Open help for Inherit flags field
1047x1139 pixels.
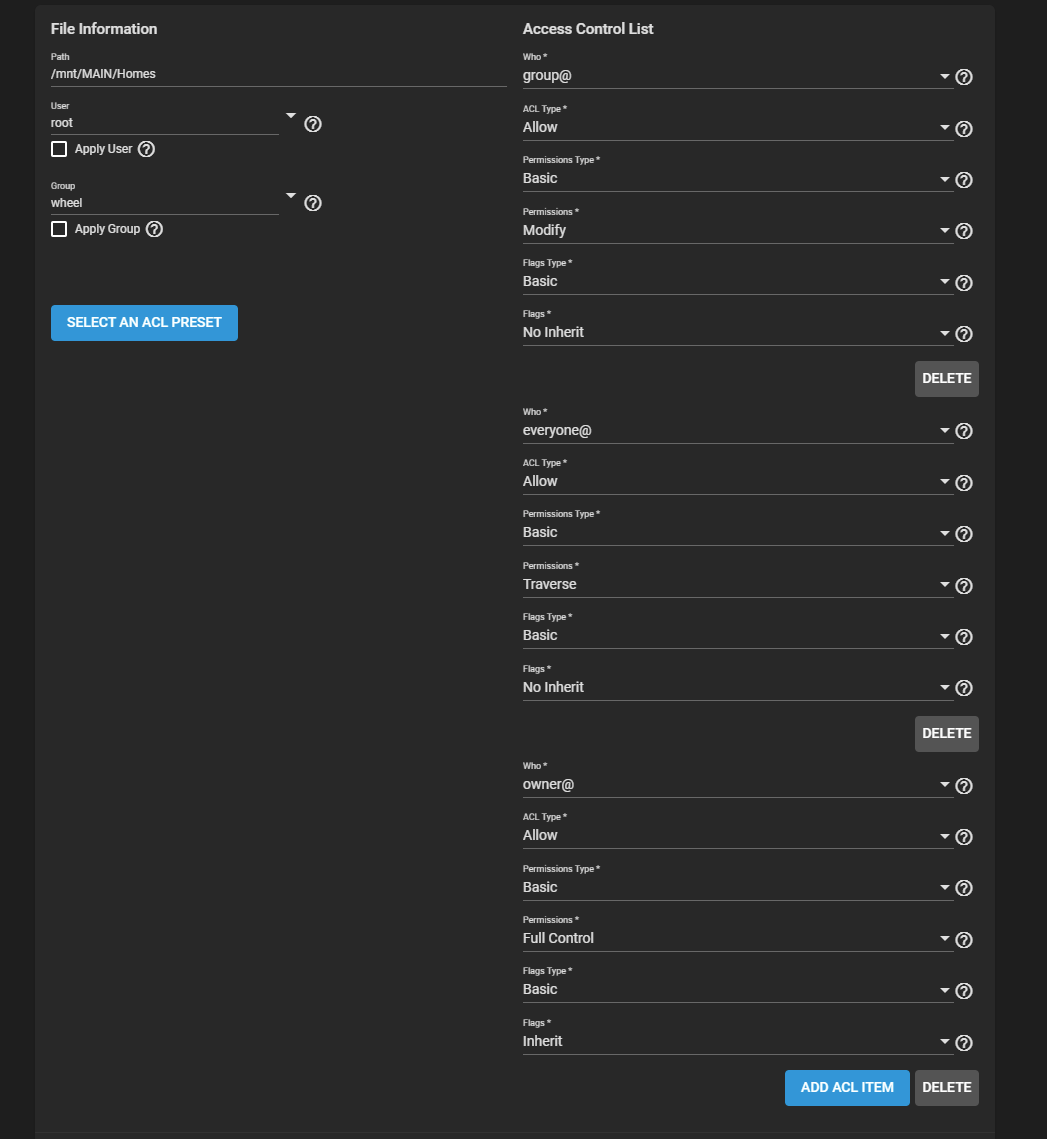click(964, 1043)
